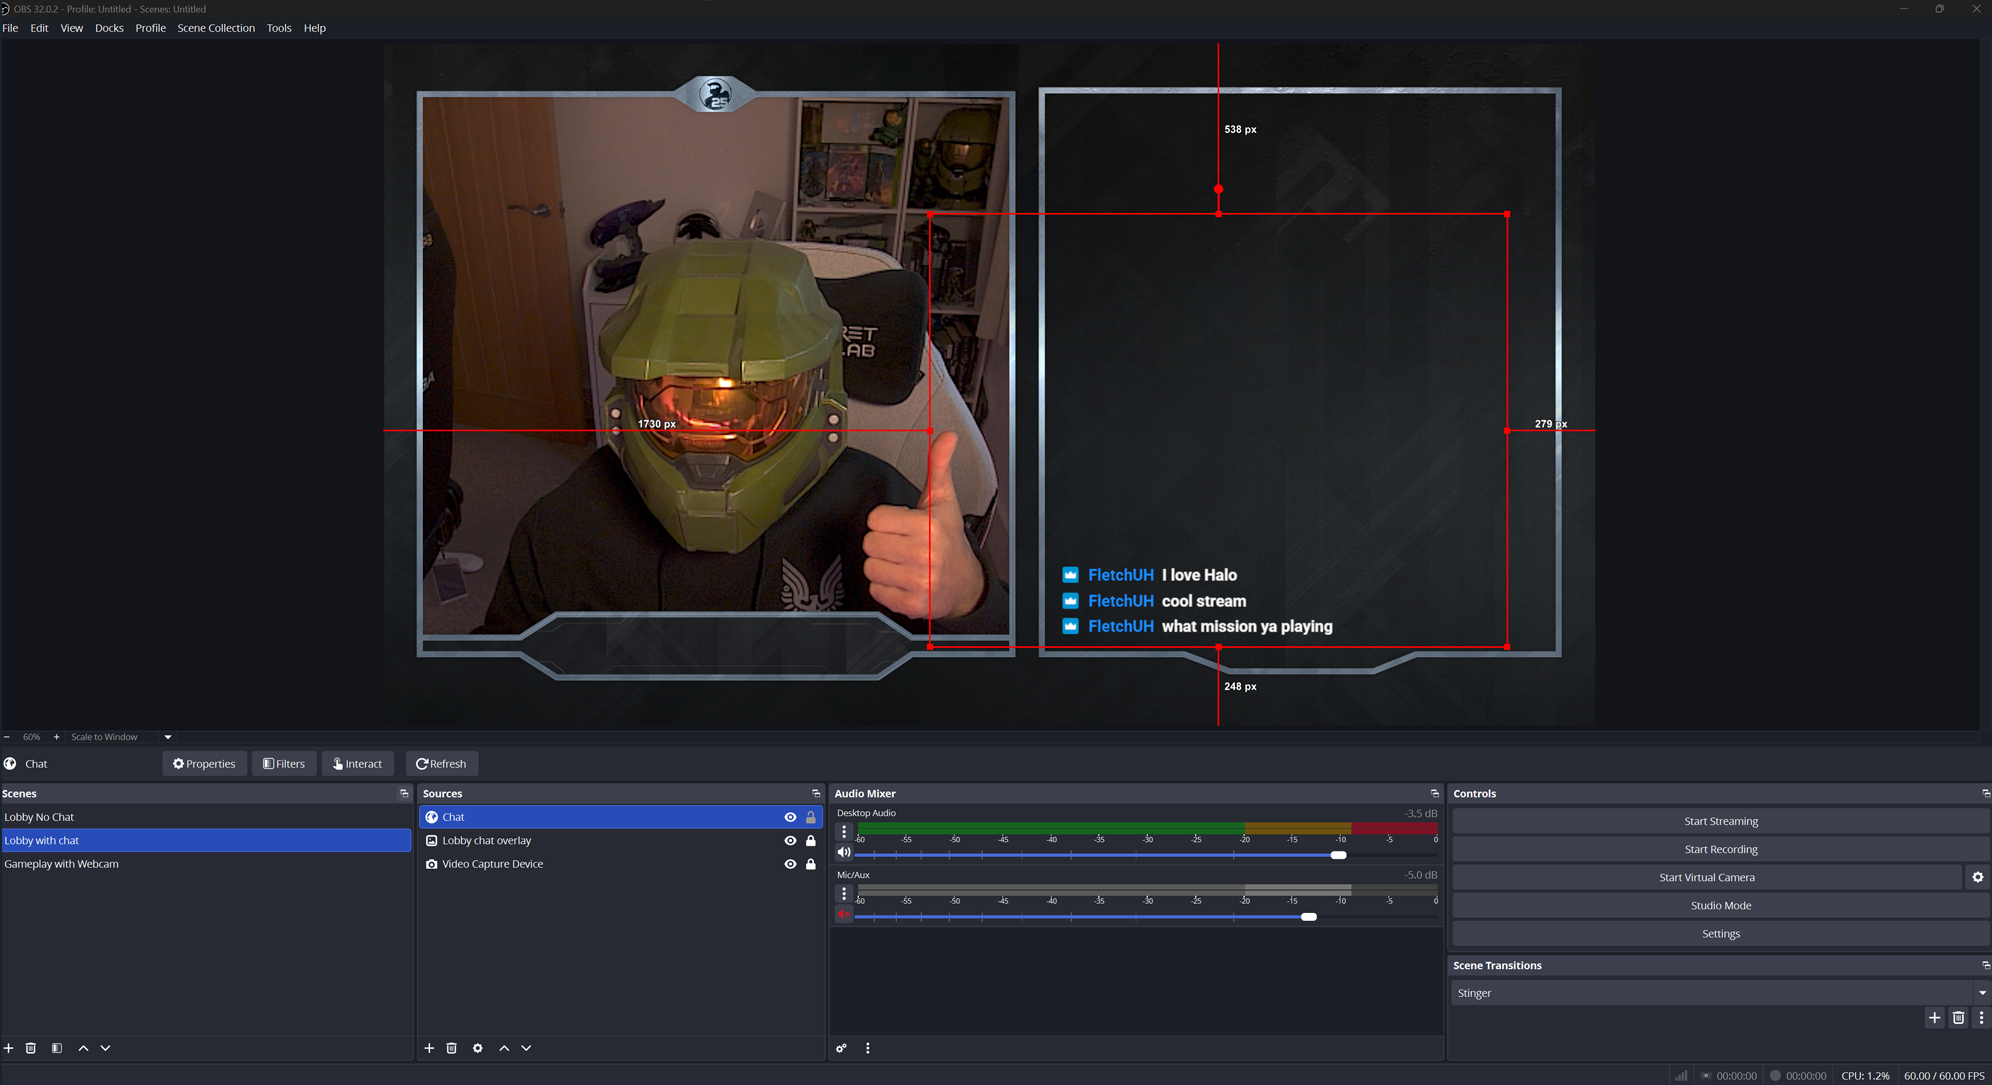Open the Scene Collection menu

pos(216,28)
